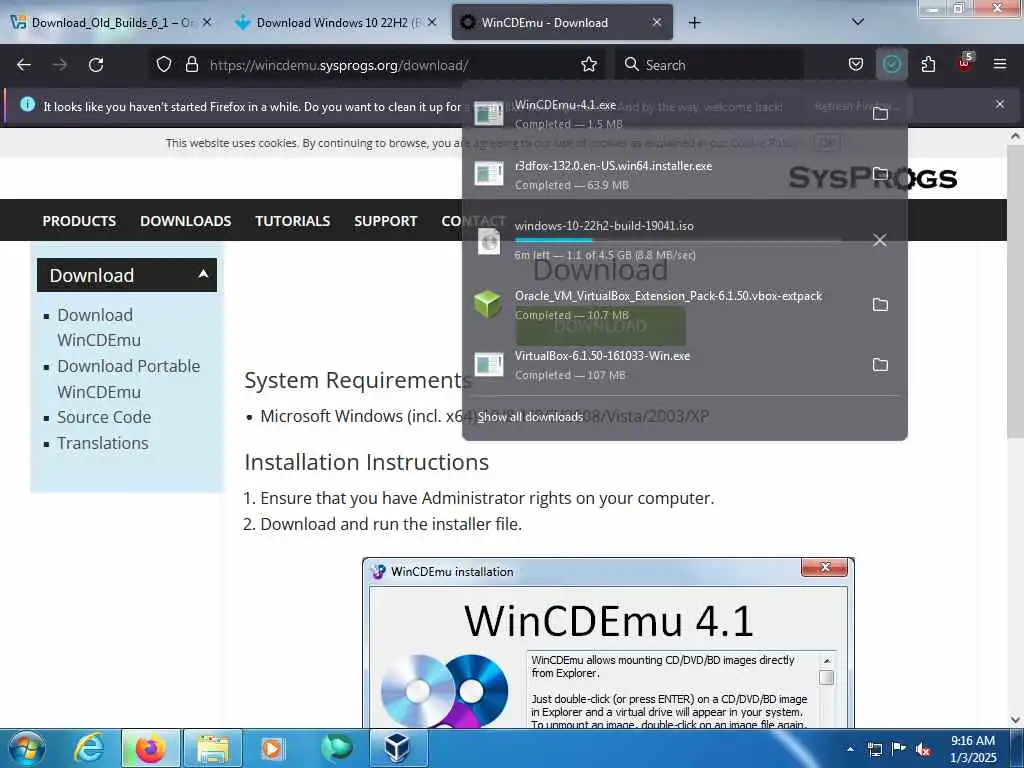Viewport: 1024px width, 768px height.
Task: Click the Search box in toolbar
Action: click(x=709, y=65)
